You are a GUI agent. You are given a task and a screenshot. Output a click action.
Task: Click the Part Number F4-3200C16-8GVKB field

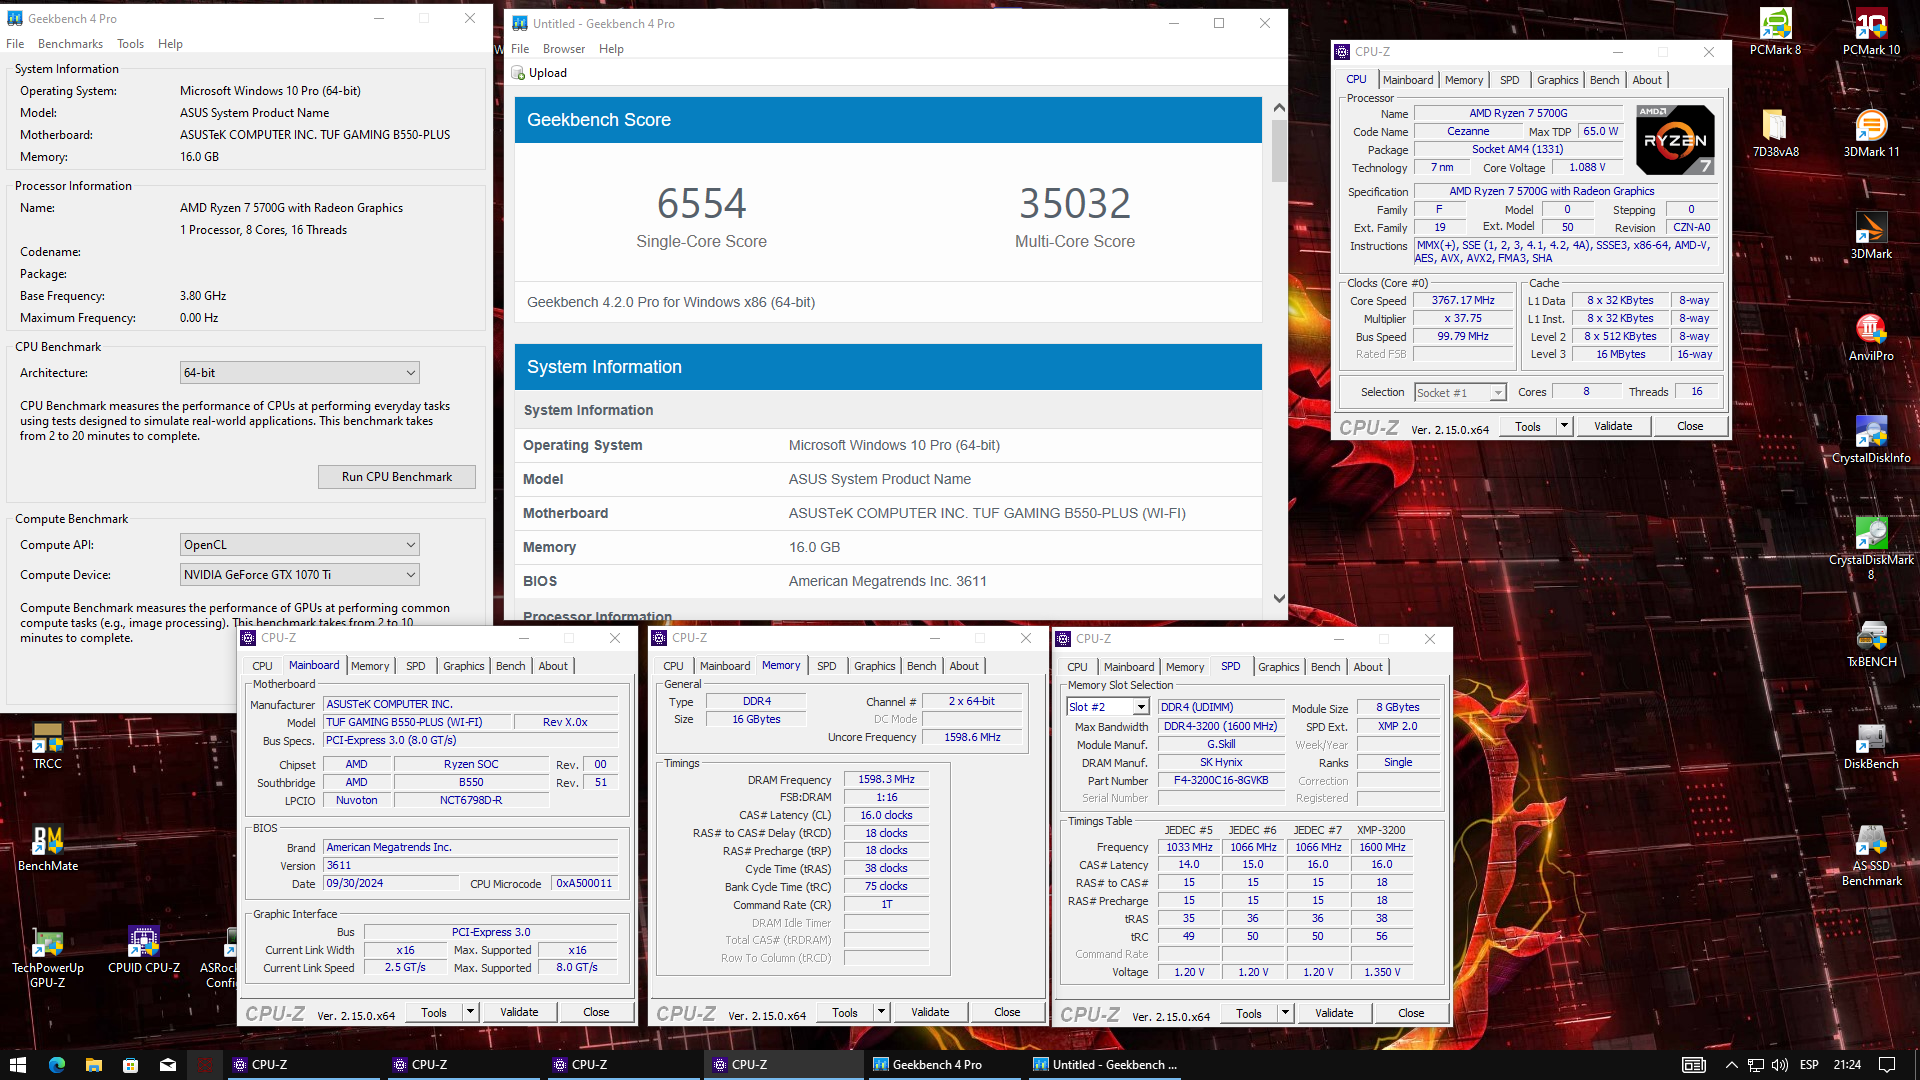[x=1220, y=780]
